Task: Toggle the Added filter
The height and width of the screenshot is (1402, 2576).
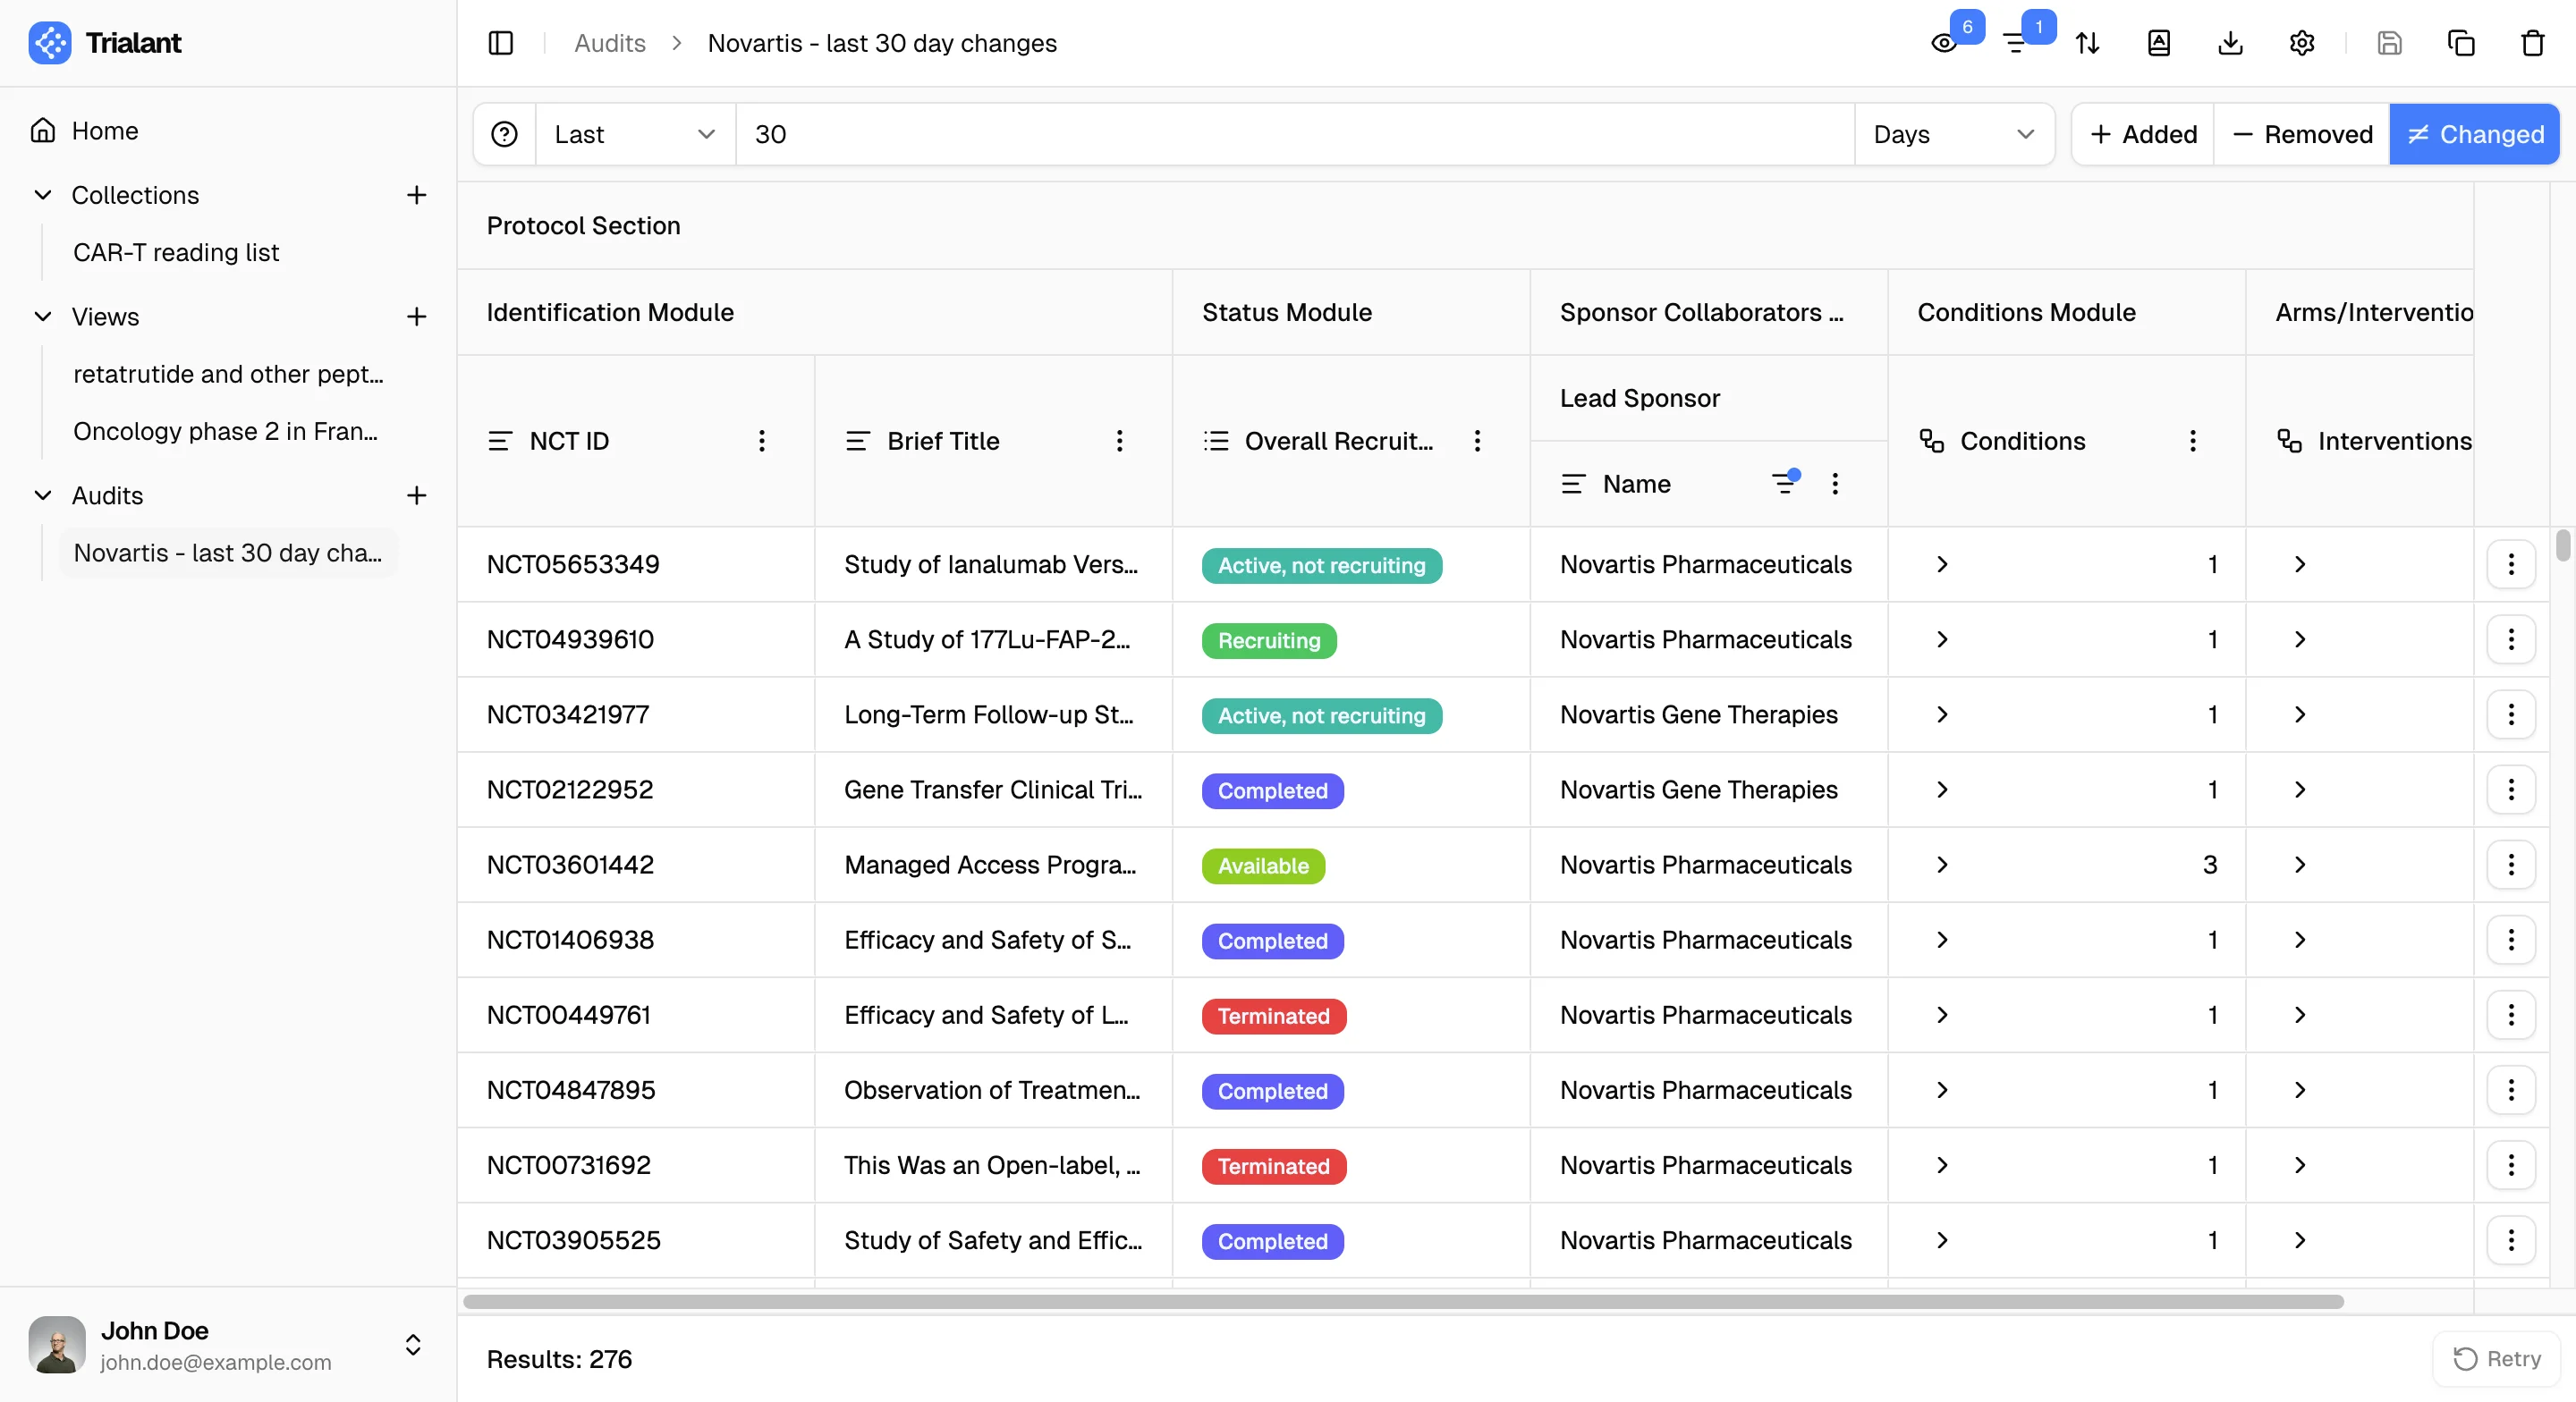Action: click(2143, 134)
